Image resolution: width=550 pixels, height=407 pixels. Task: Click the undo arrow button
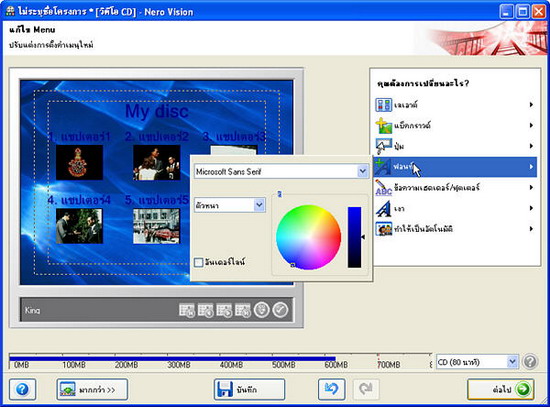(x=331, y=389)
